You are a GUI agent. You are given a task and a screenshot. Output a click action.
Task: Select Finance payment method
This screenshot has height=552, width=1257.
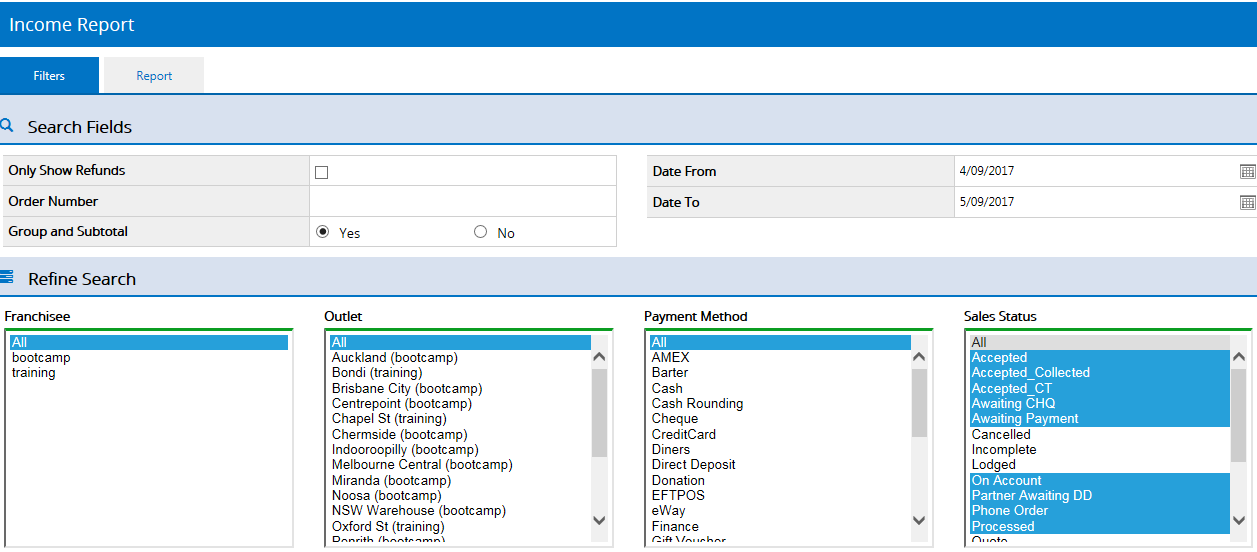(780, 526)
